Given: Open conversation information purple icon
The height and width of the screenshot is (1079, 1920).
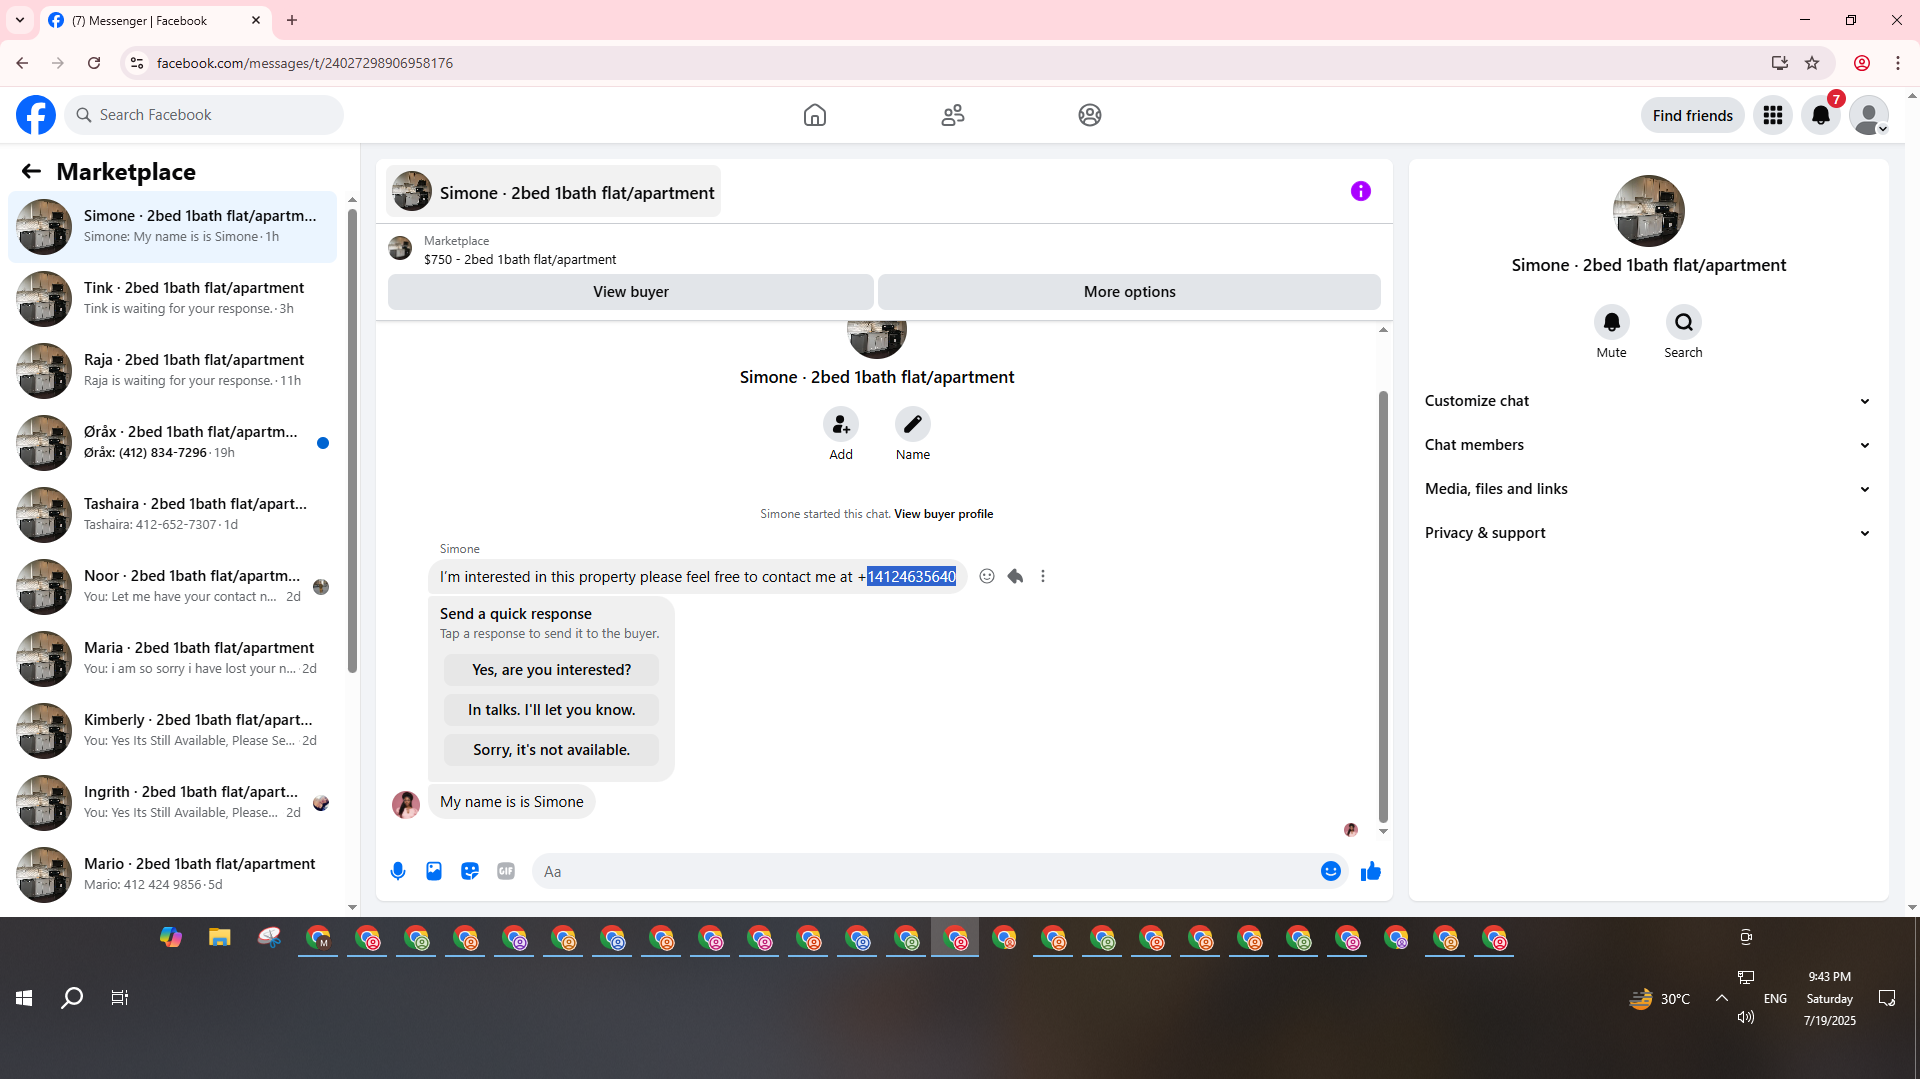Looking at the screenshot, I should pyautogui.click(x=1361, y=191).
